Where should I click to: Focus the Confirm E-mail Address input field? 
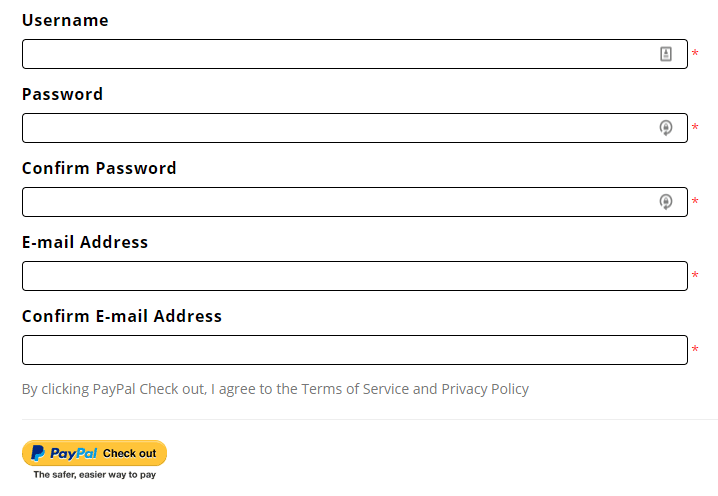pos(355,350)
